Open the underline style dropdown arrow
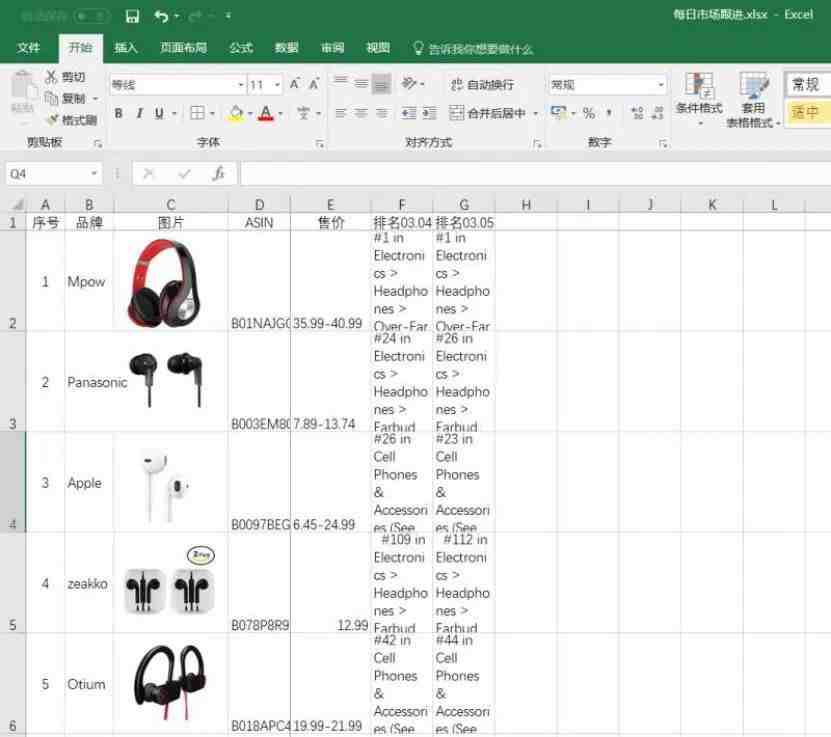Screen dimensions: 831x737 coord(174,113)
